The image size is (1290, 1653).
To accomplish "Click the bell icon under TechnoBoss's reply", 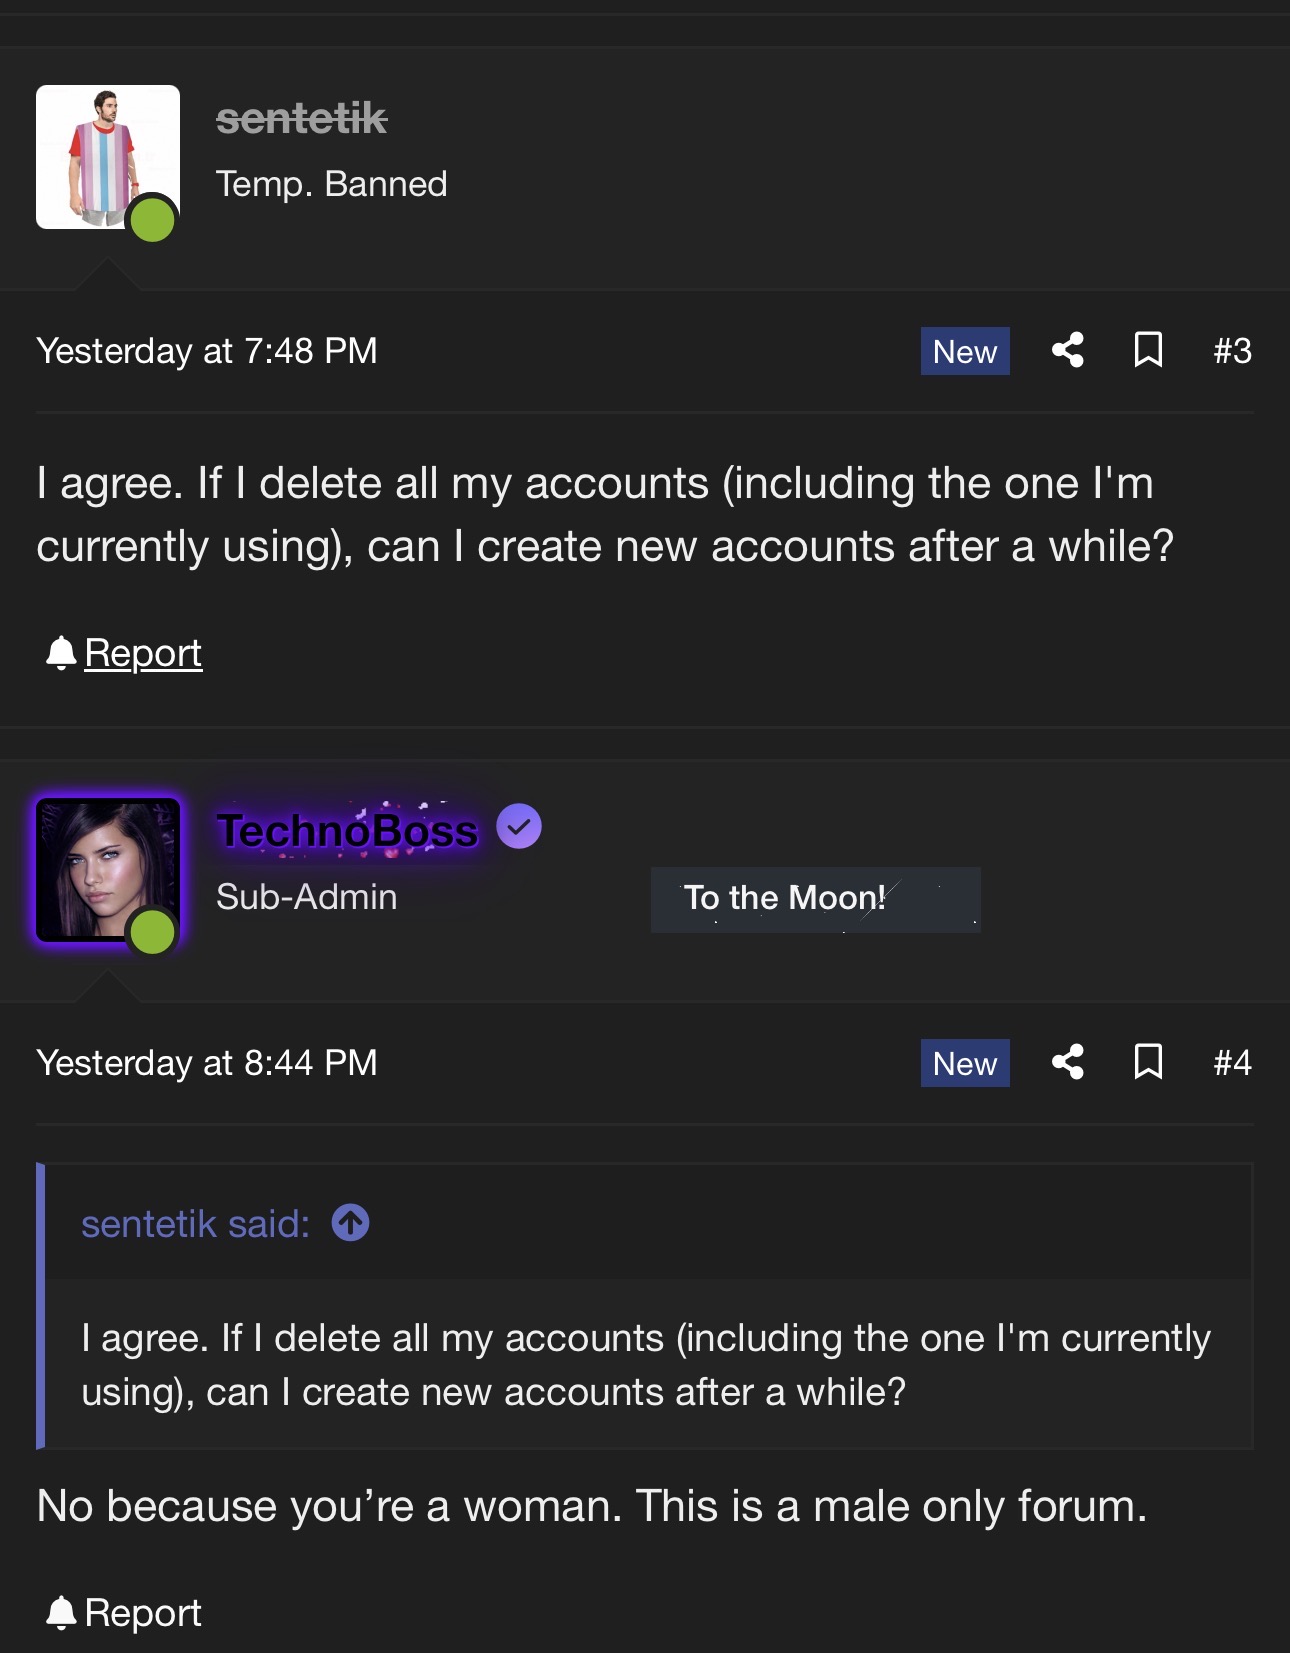I will point(61,1612).
